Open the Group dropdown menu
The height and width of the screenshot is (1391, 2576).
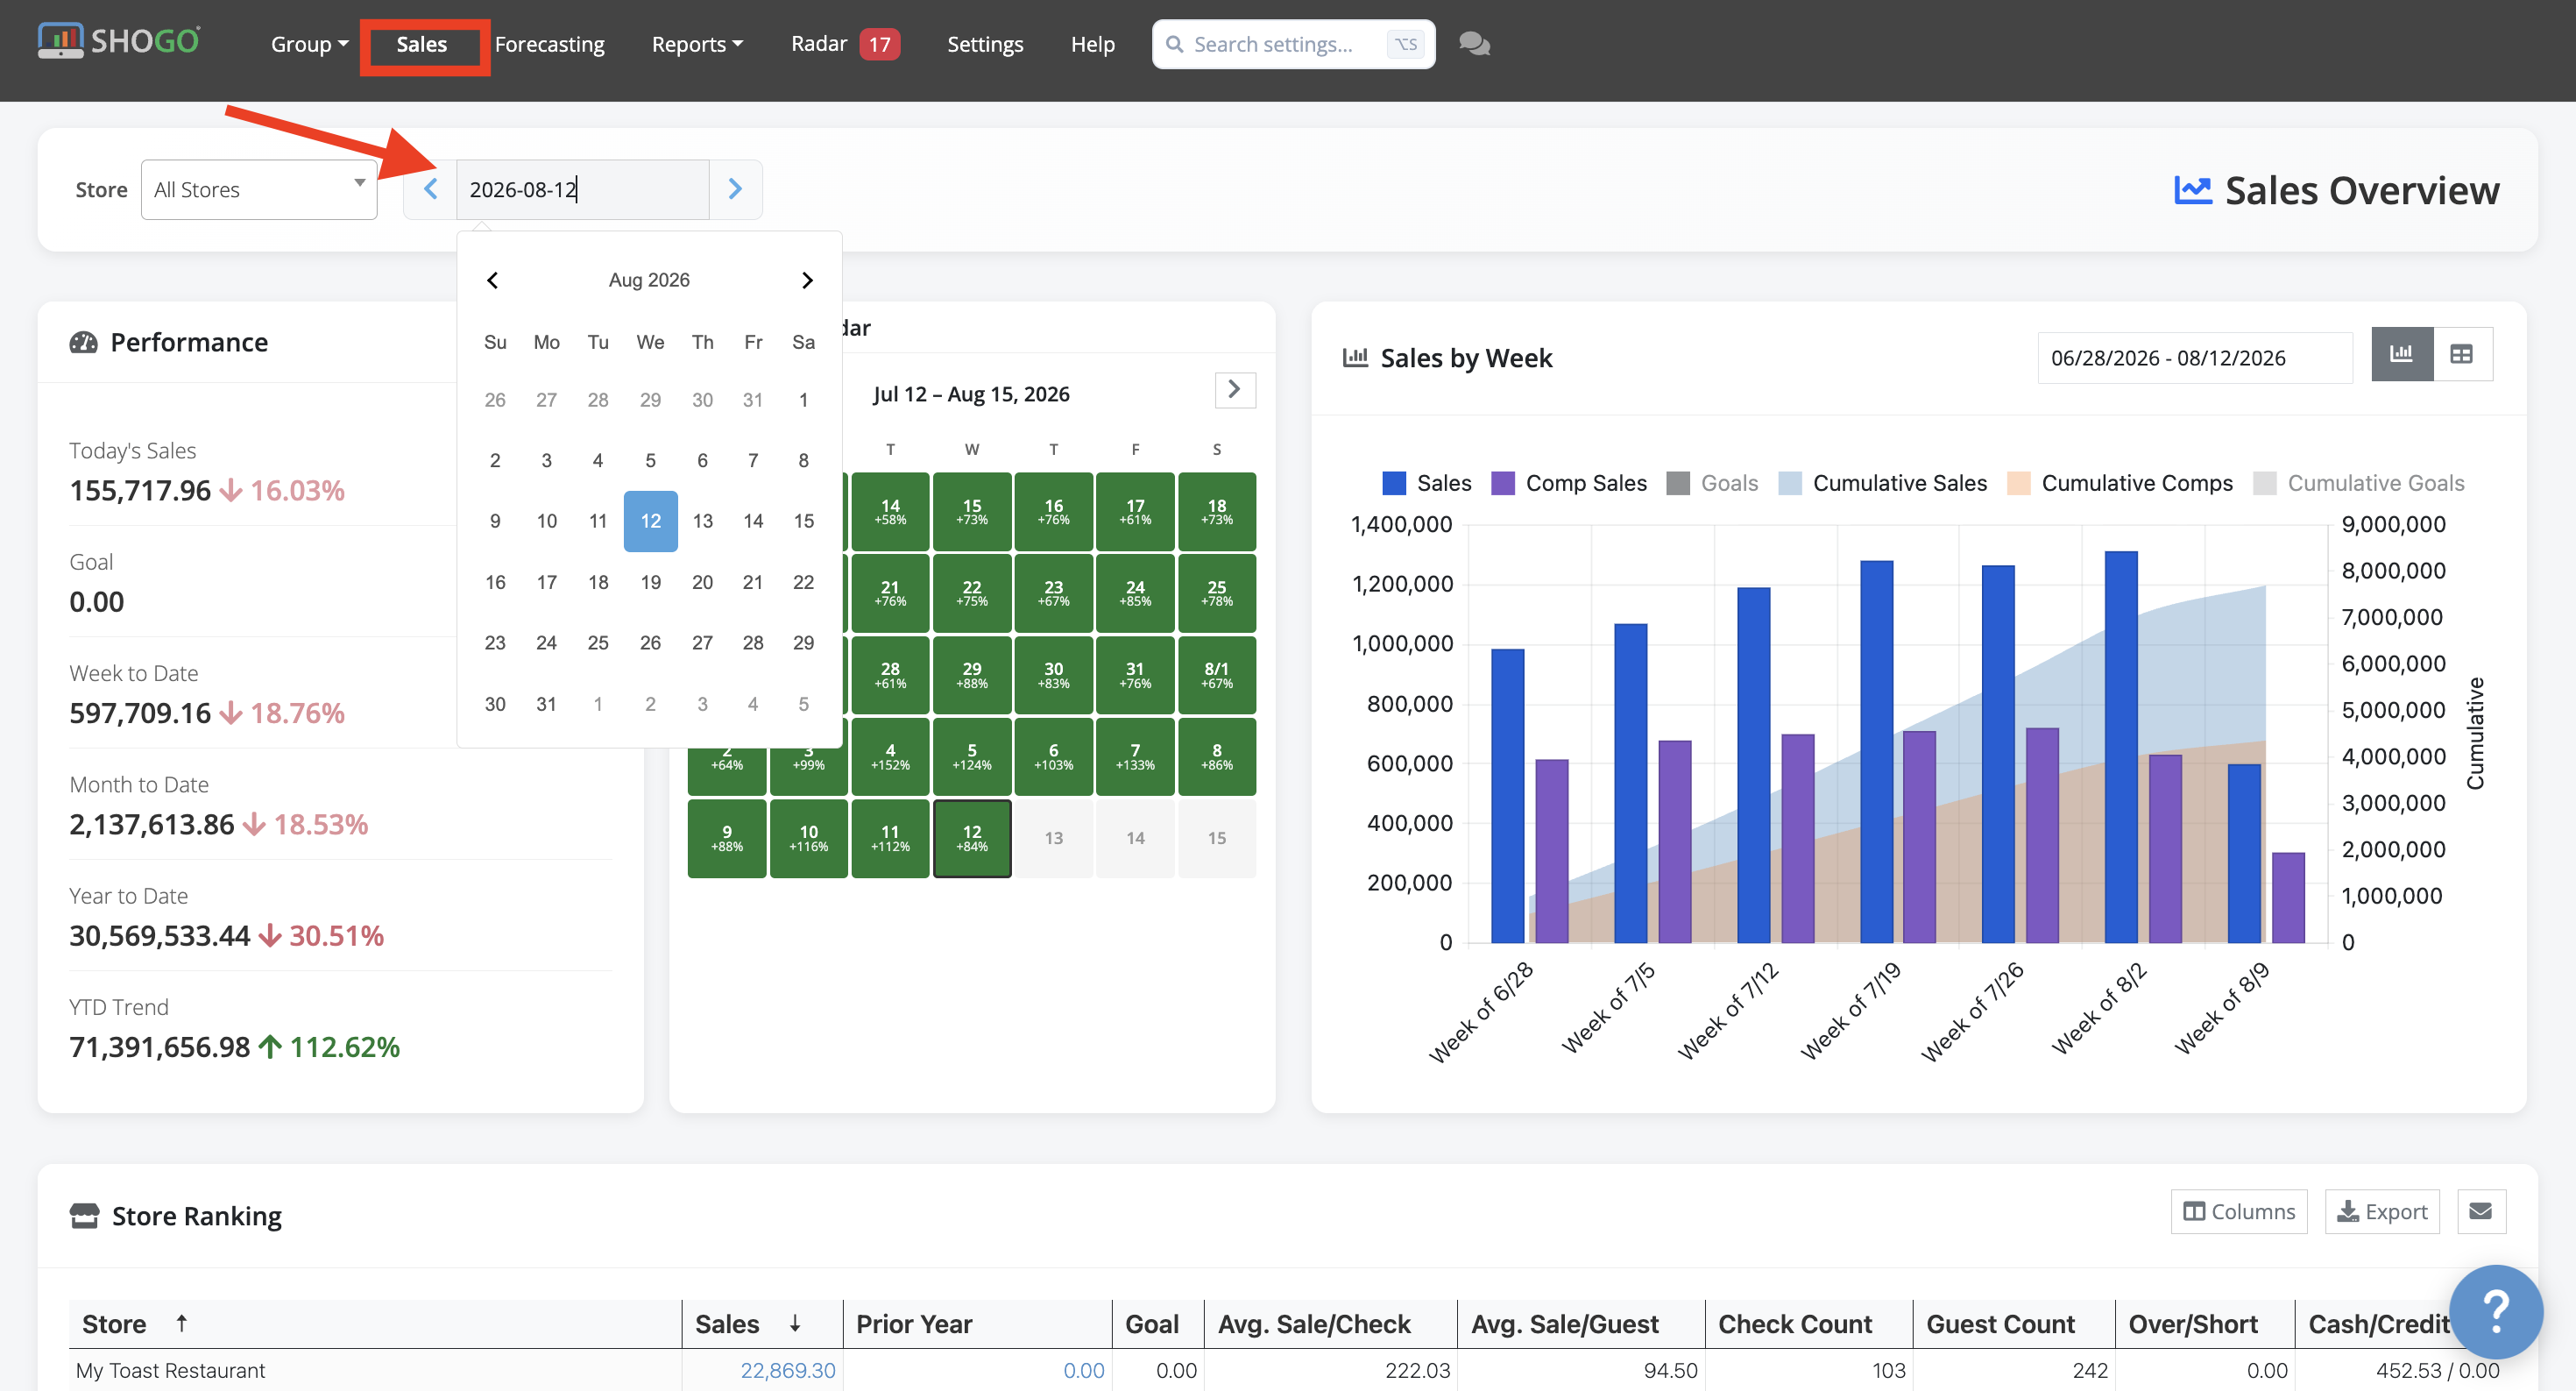pyautogui.click(x=309, y=44)
